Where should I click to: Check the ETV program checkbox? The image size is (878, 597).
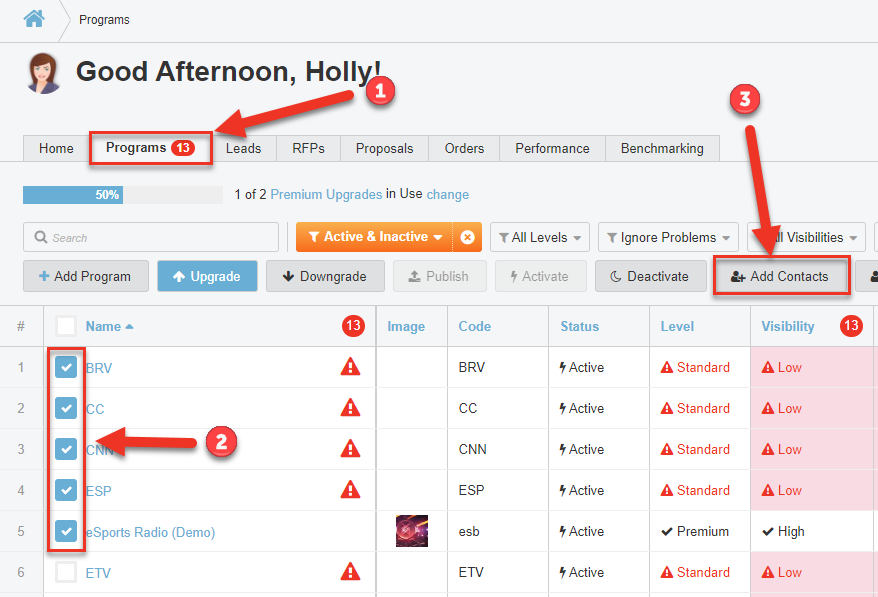pyautogui.click(x=66, y=572)
